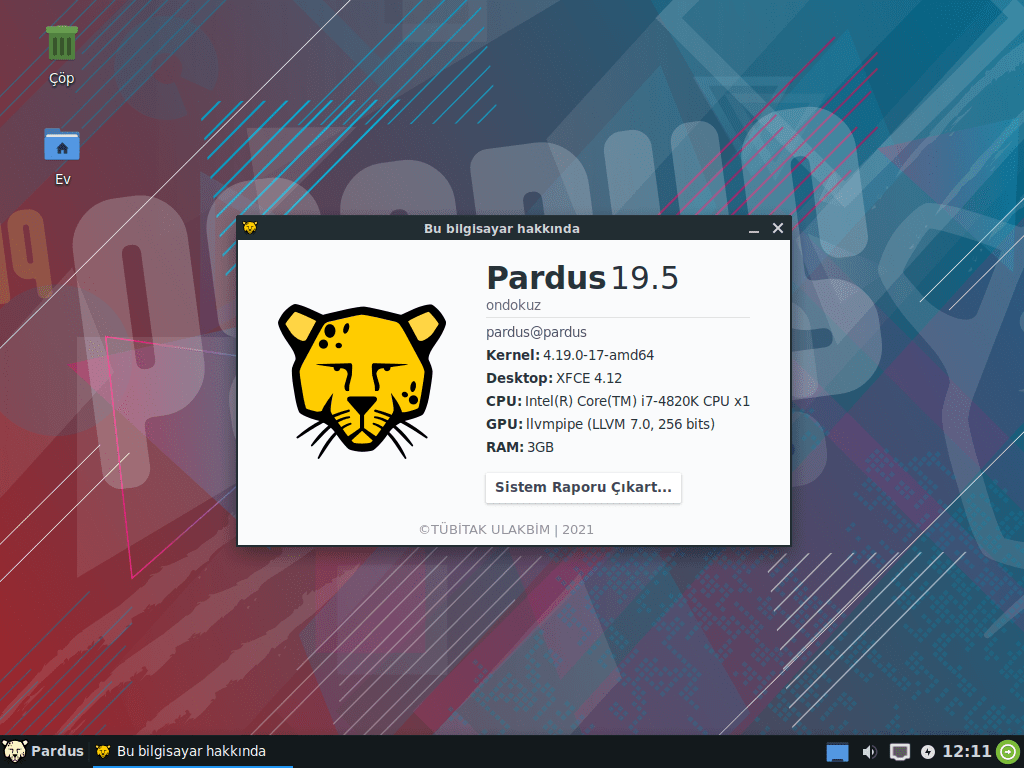Click the volume speaker icon in tray
Viewport: 1024px width, 768px height.
coord(869,751)
